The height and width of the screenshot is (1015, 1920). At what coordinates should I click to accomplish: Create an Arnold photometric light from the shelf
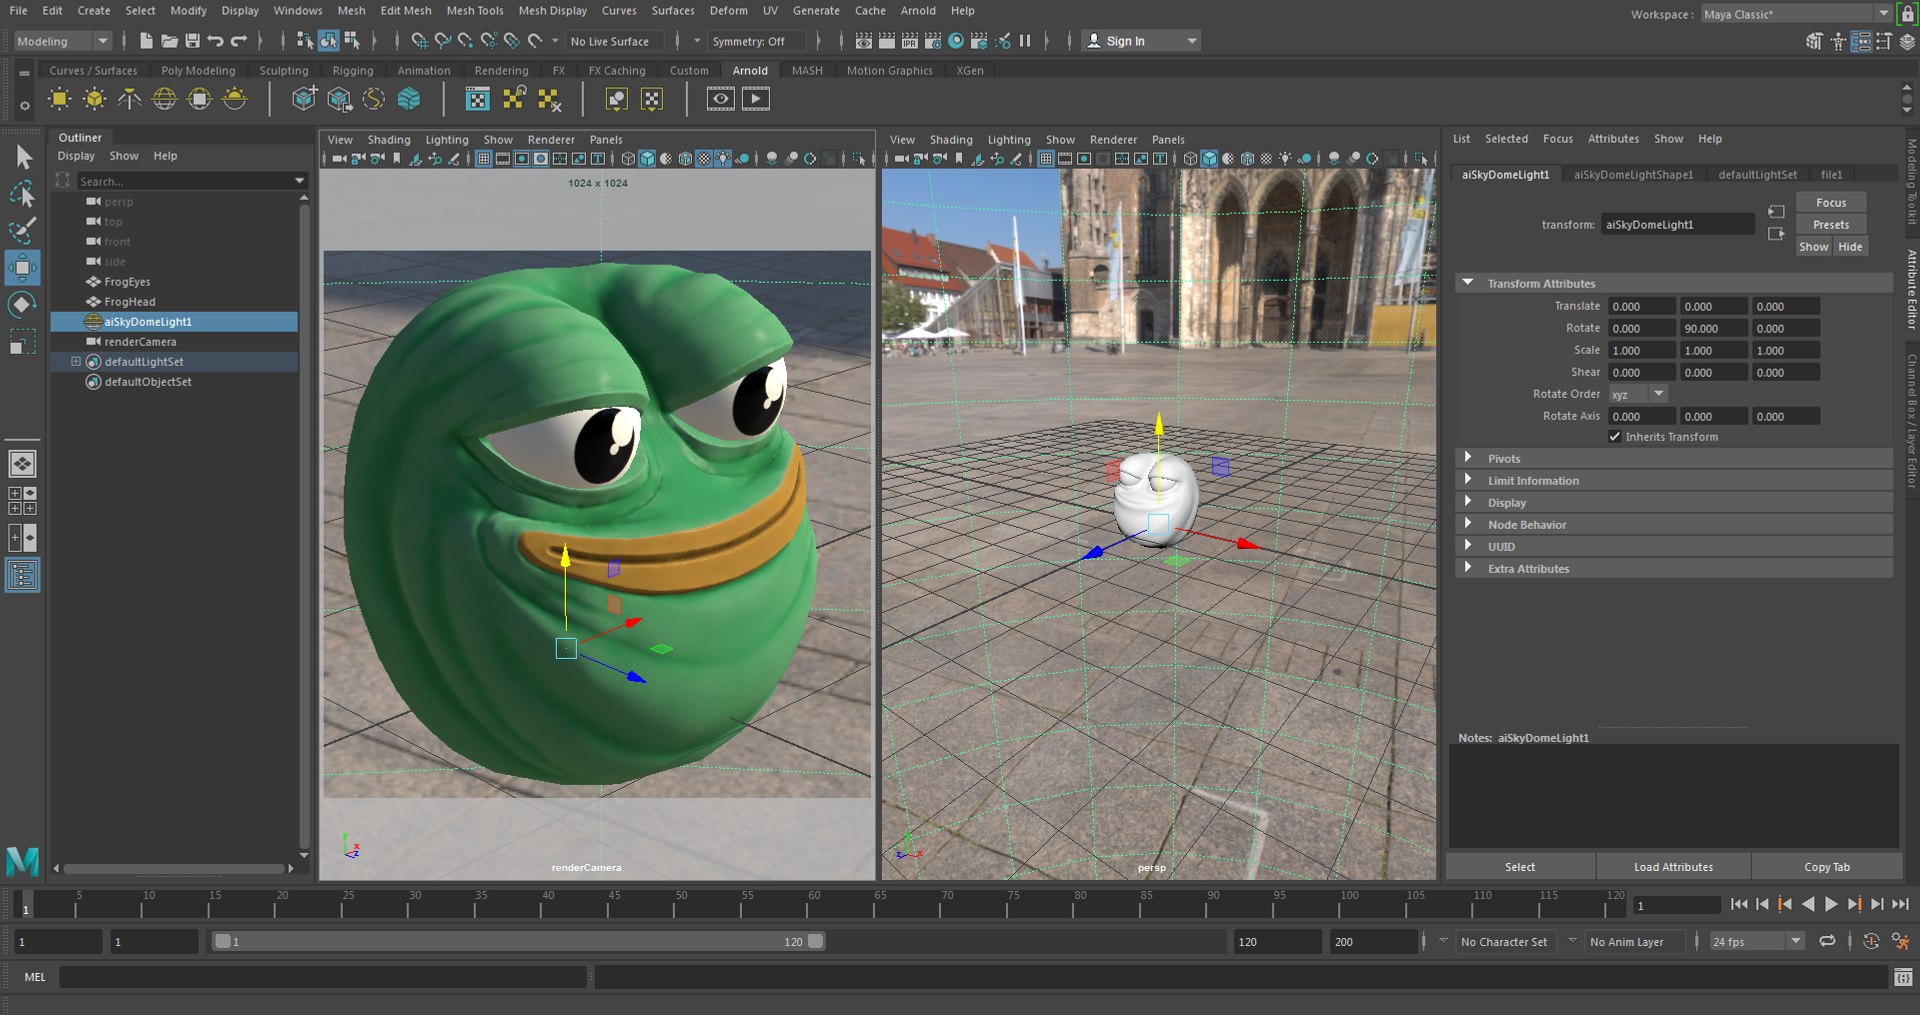[x=130, y=99]
